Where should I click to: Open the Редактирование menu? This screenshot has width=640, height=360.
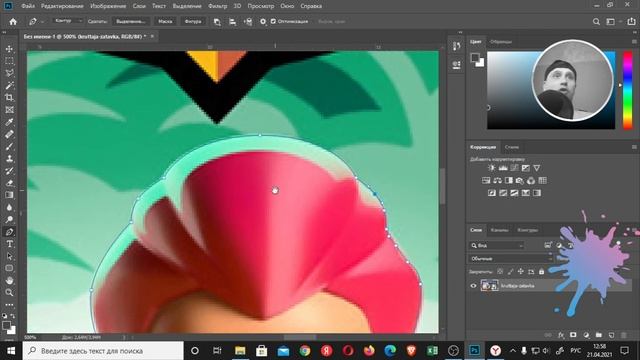(62, 6)
